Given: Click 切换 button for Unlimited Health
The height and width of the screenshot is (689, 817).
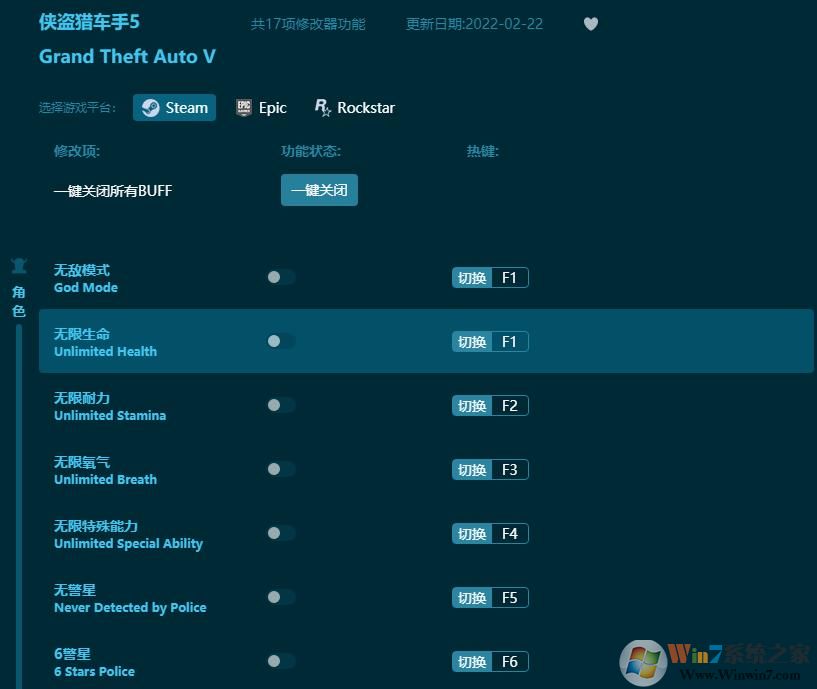Looking at the screenshot, I should [x=472, y=342].
